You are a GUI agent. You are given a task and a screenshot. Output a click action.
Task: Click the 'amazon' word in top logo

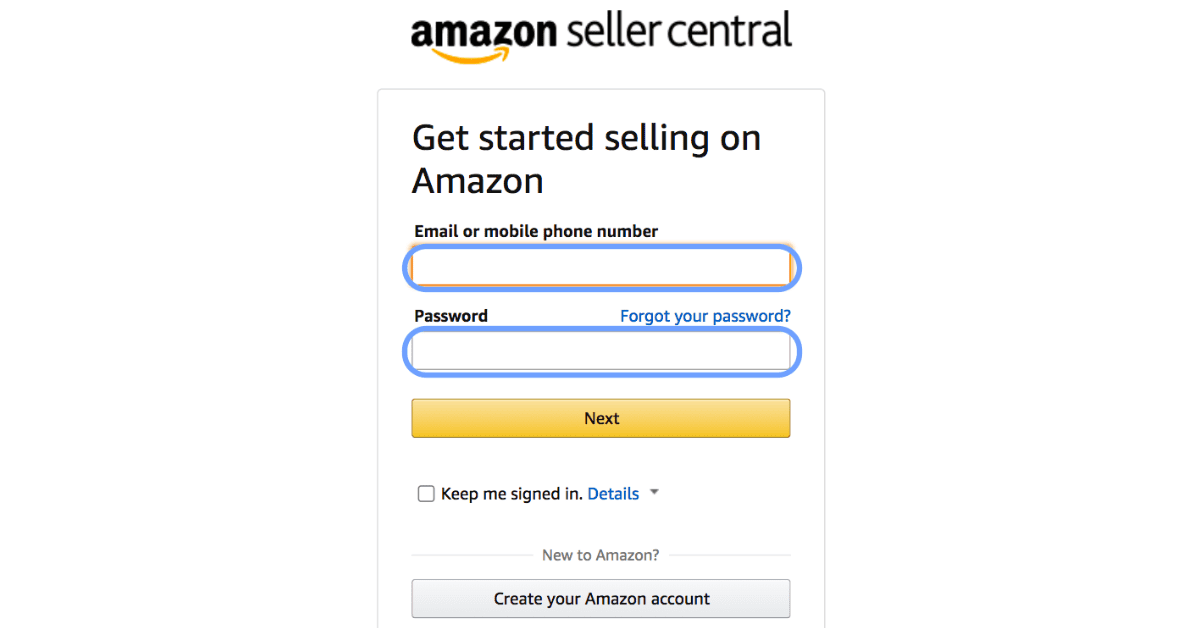point(483,32)
